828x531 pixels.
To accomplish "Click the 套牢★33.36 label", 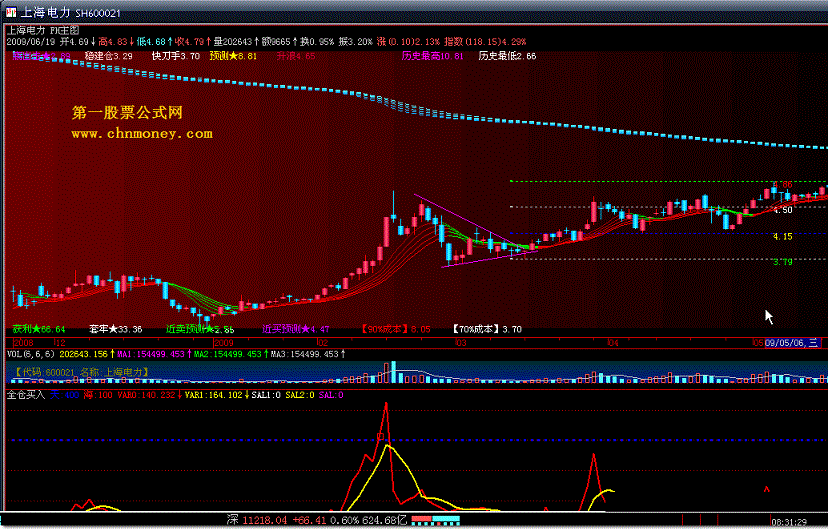I will (x=116, y=329).
